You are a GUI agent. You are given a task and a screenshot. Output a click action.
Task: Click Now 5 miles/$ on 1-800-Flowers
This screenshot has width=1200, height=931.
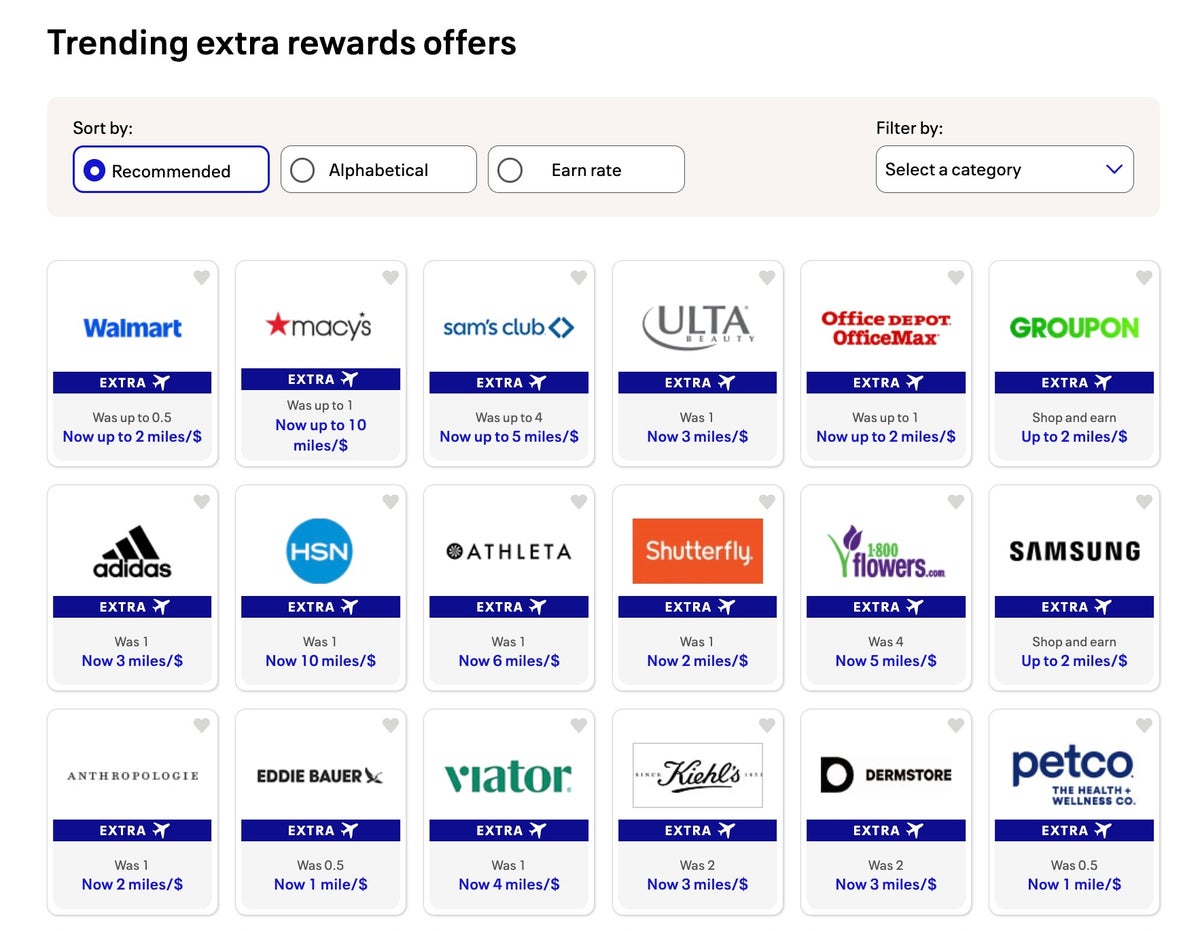tap(886, 661)
